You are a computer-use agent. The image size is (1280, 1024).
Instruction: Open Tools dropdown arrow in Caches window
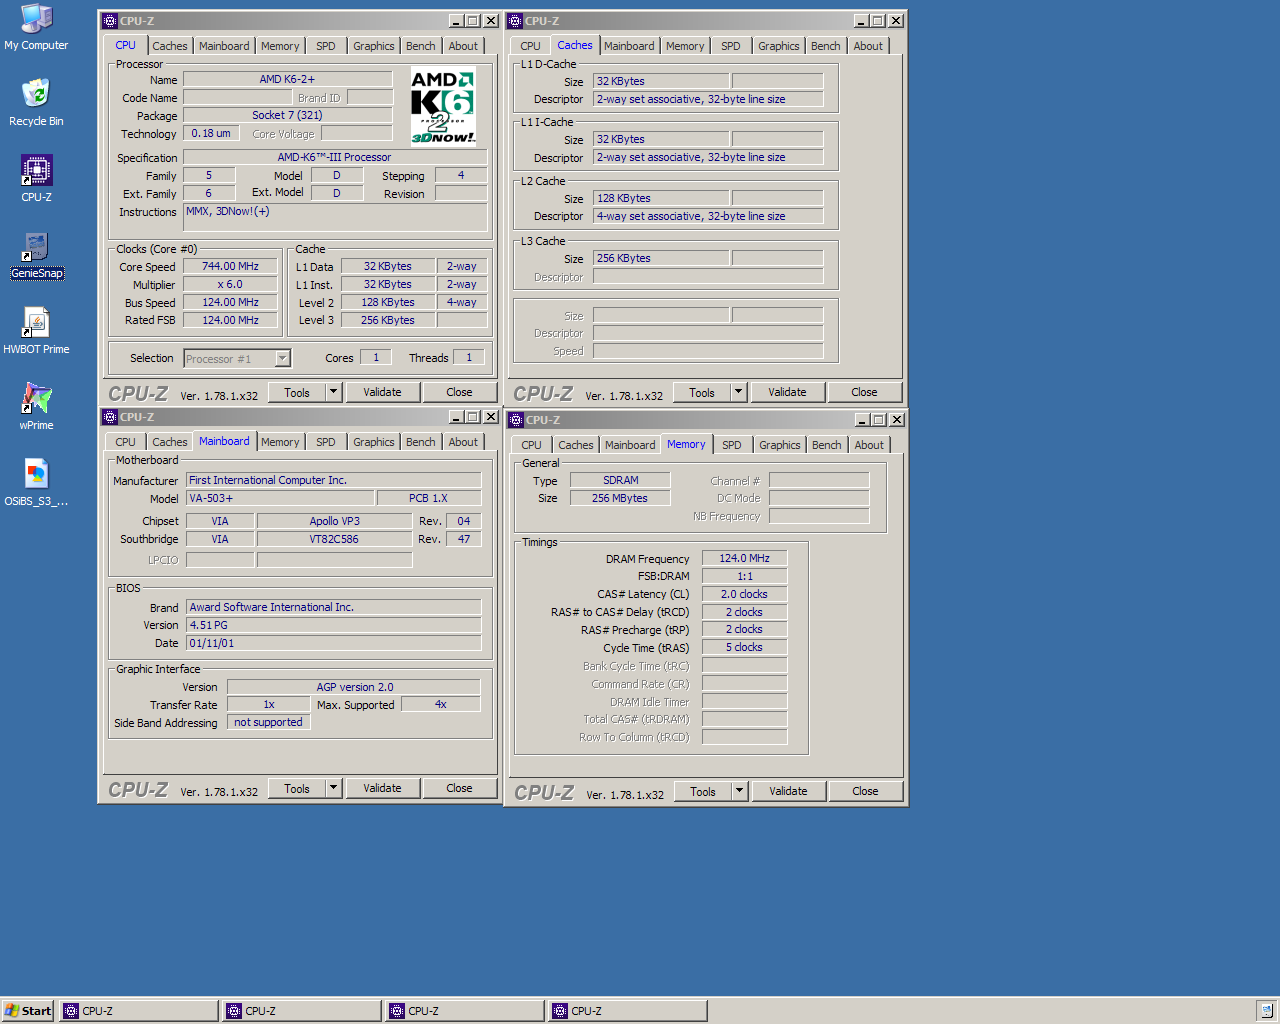[x=739, y=392]
